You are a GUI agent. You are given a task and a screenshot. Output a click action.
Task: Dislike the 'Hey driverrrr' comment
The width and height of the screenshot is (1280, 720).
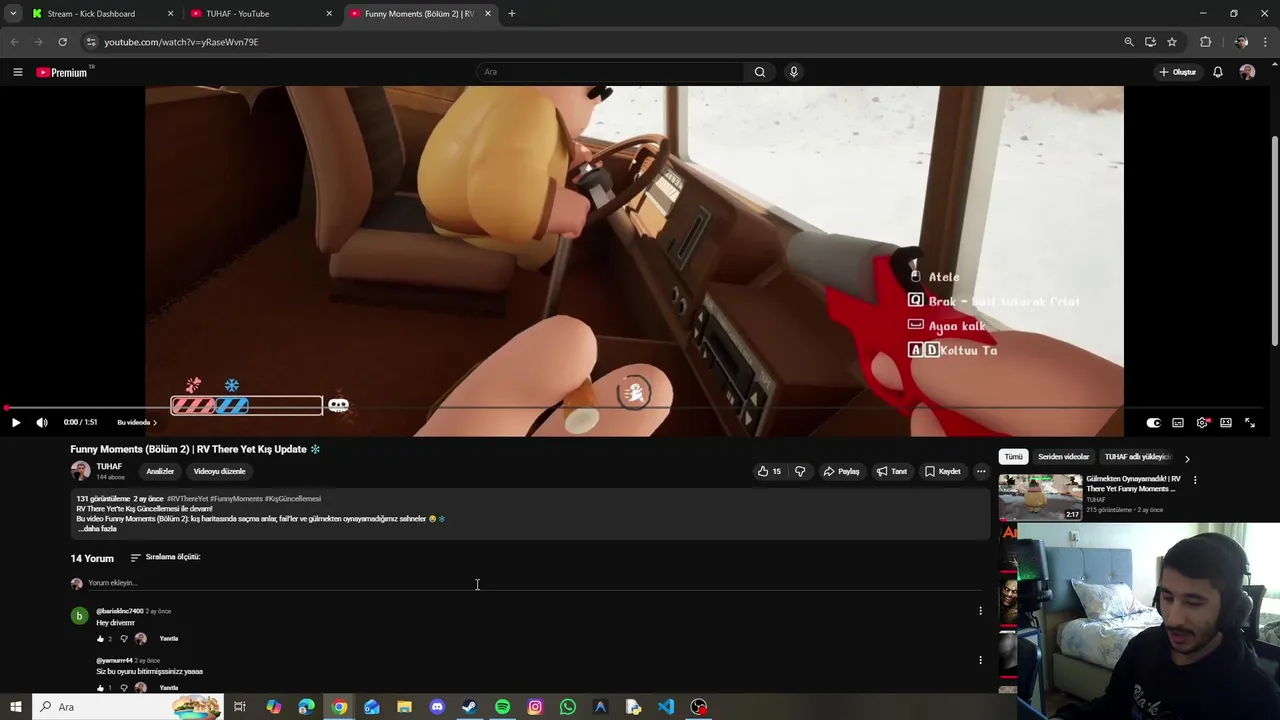[124, 639]
